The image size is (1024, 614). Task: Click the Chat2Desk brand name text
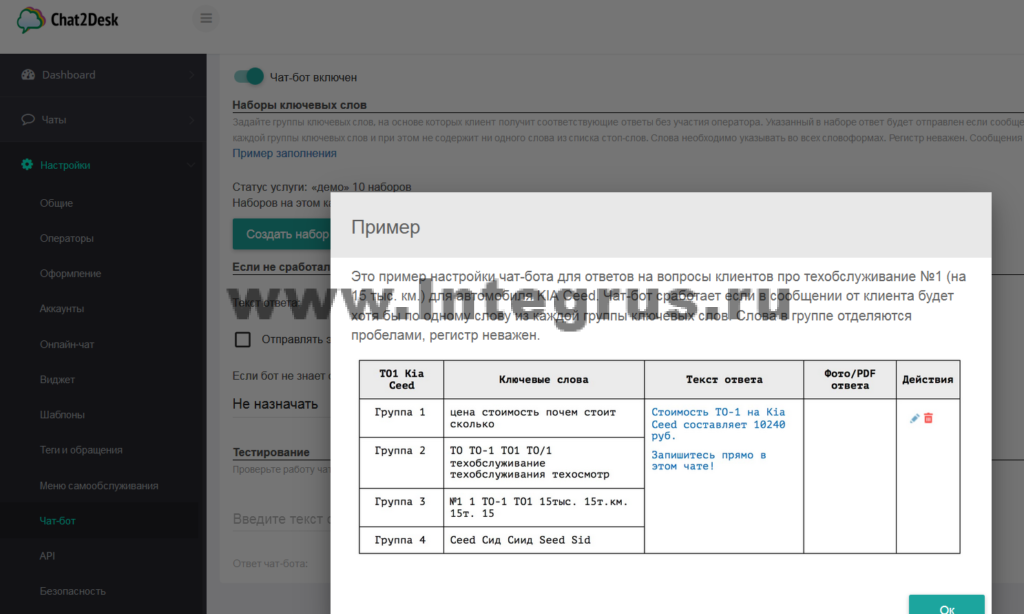pos(84,20)
